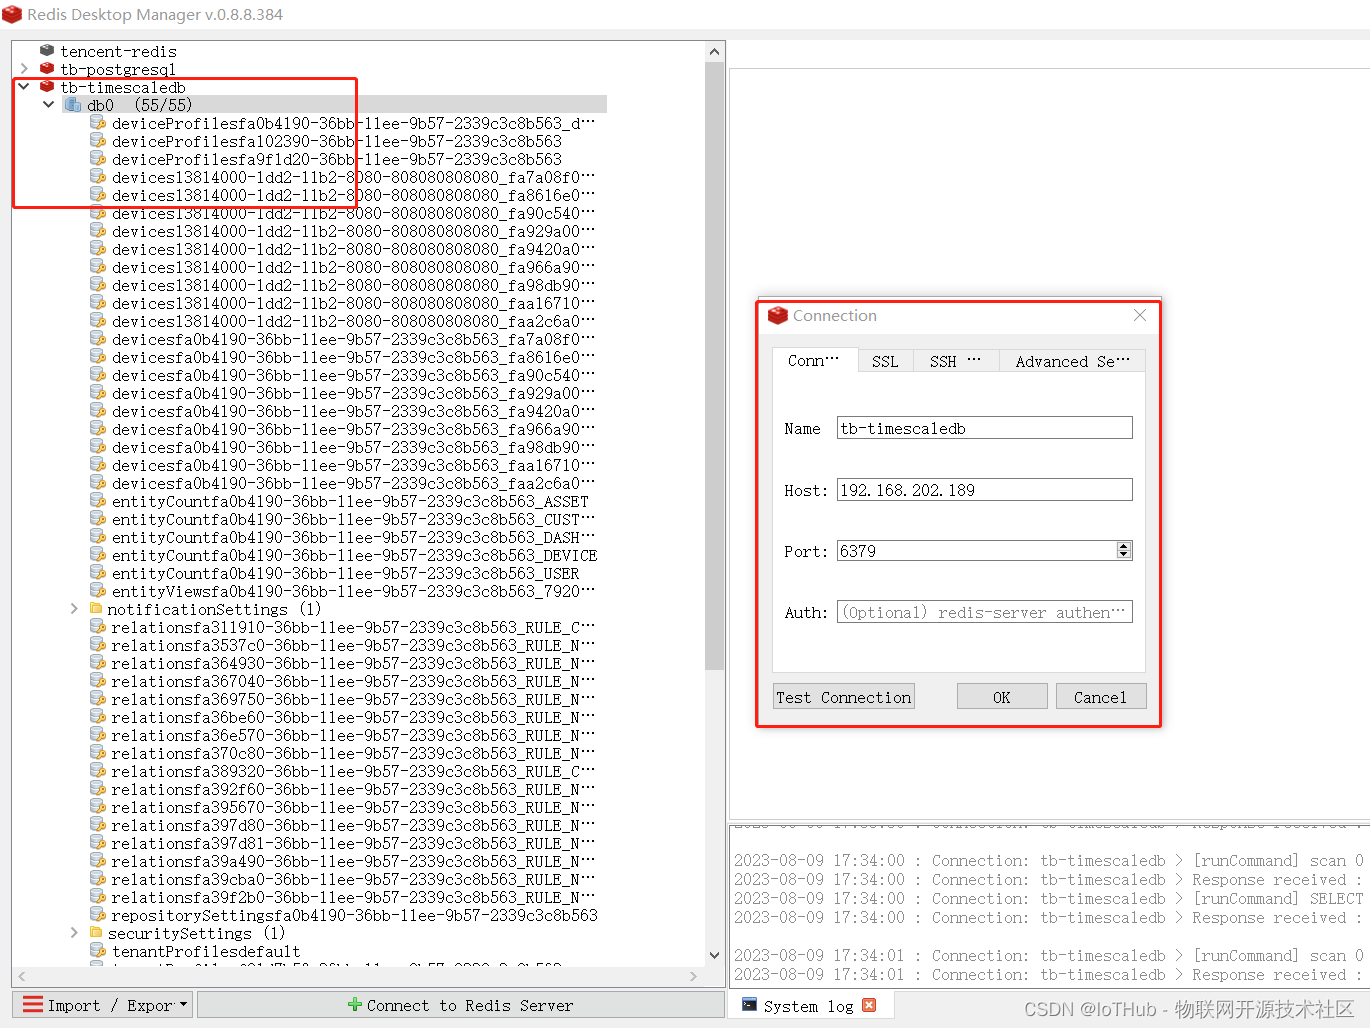Click key icon of entityCount ASSET entry
The image size is (1370, 1028).
[x=98, y=500]
